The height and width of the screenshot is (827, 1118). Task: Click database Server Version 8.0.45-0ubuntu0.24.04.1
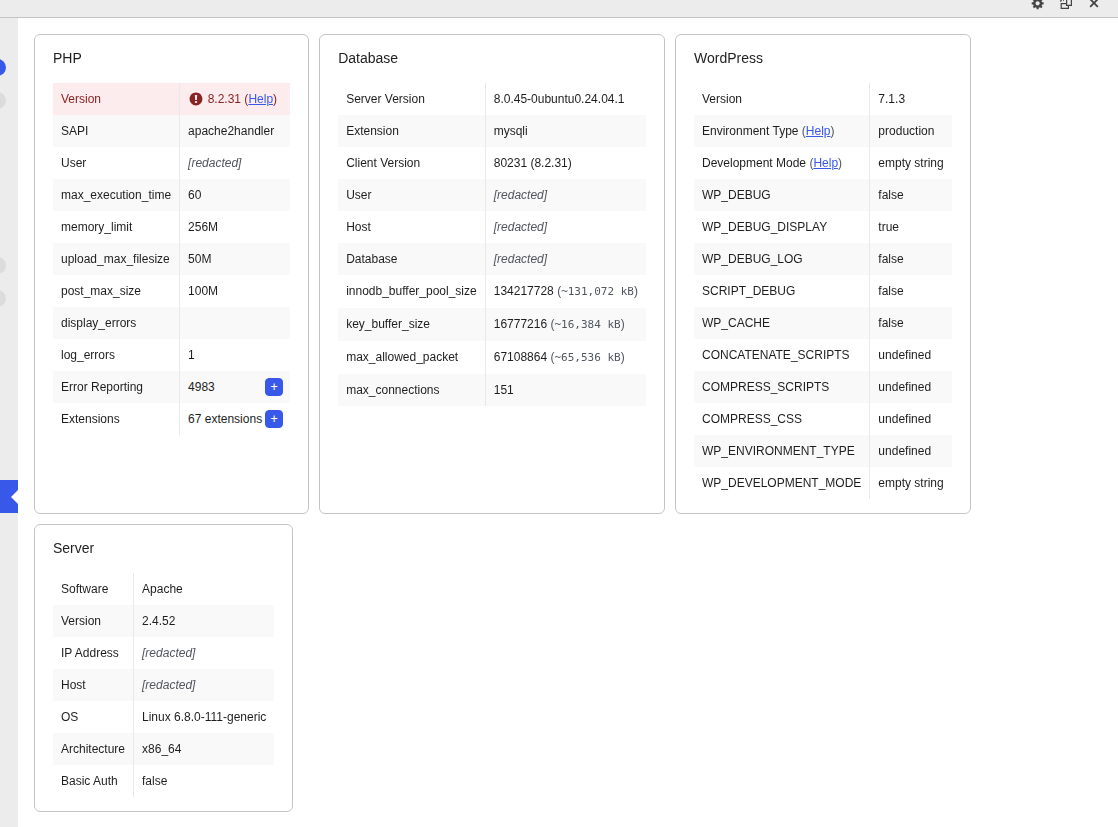tap(559, 99)
